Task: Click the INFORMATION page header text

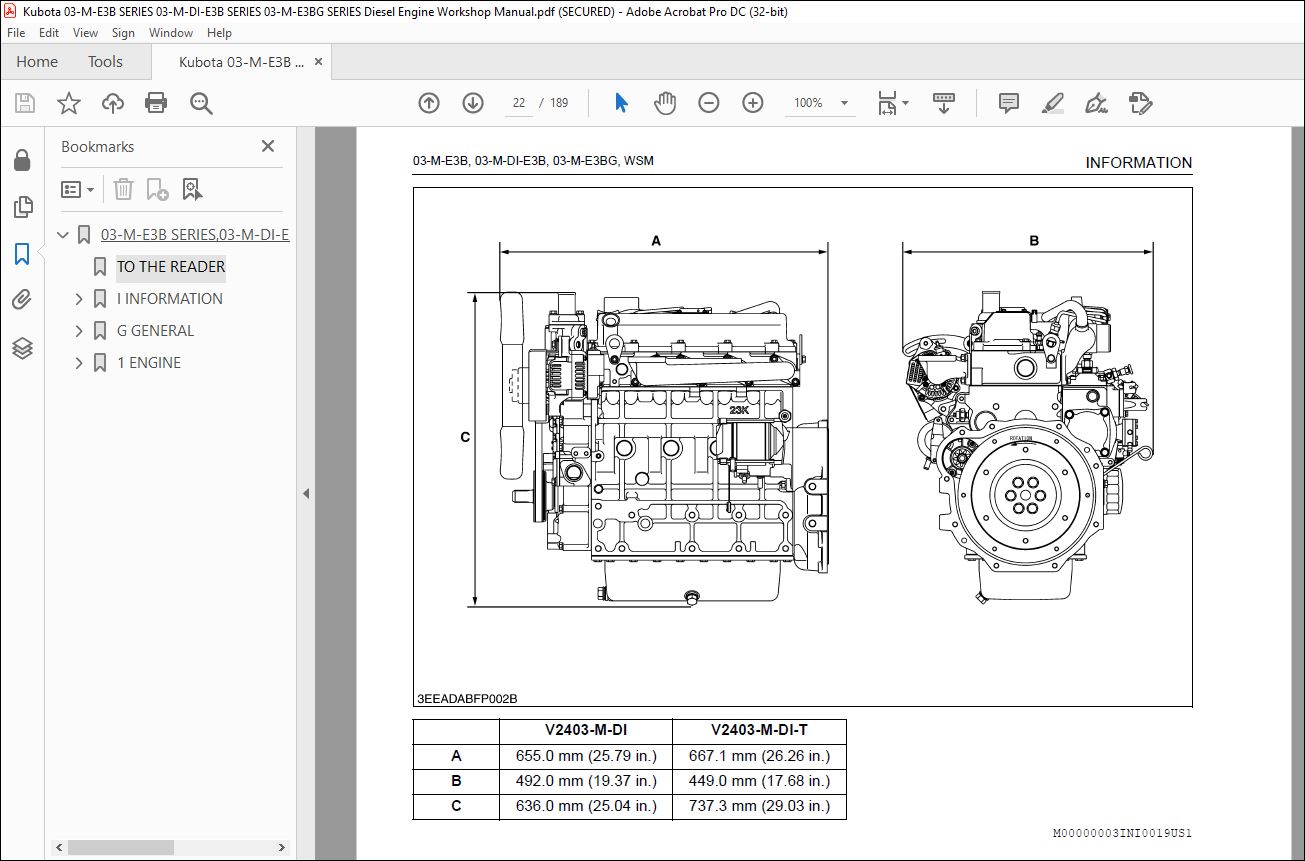Action: coord(1139,163)
